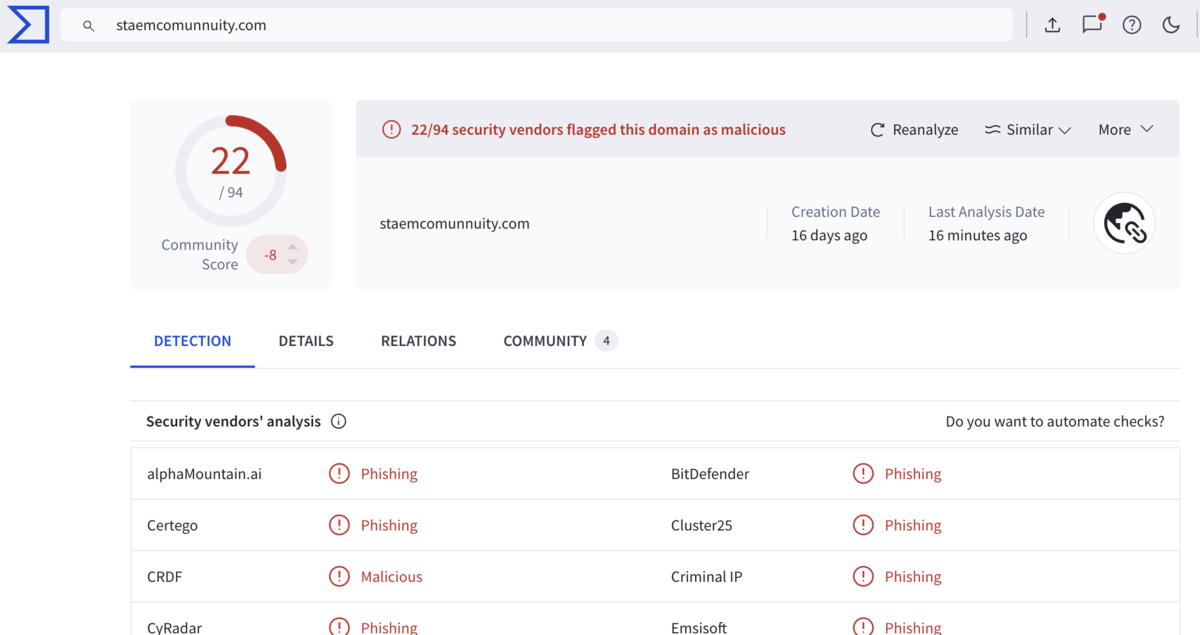The width and height of the screenshot is (1200, 635).
Task: Click the info icon beside Security vendors' analysis
Action: pos(339,421)
